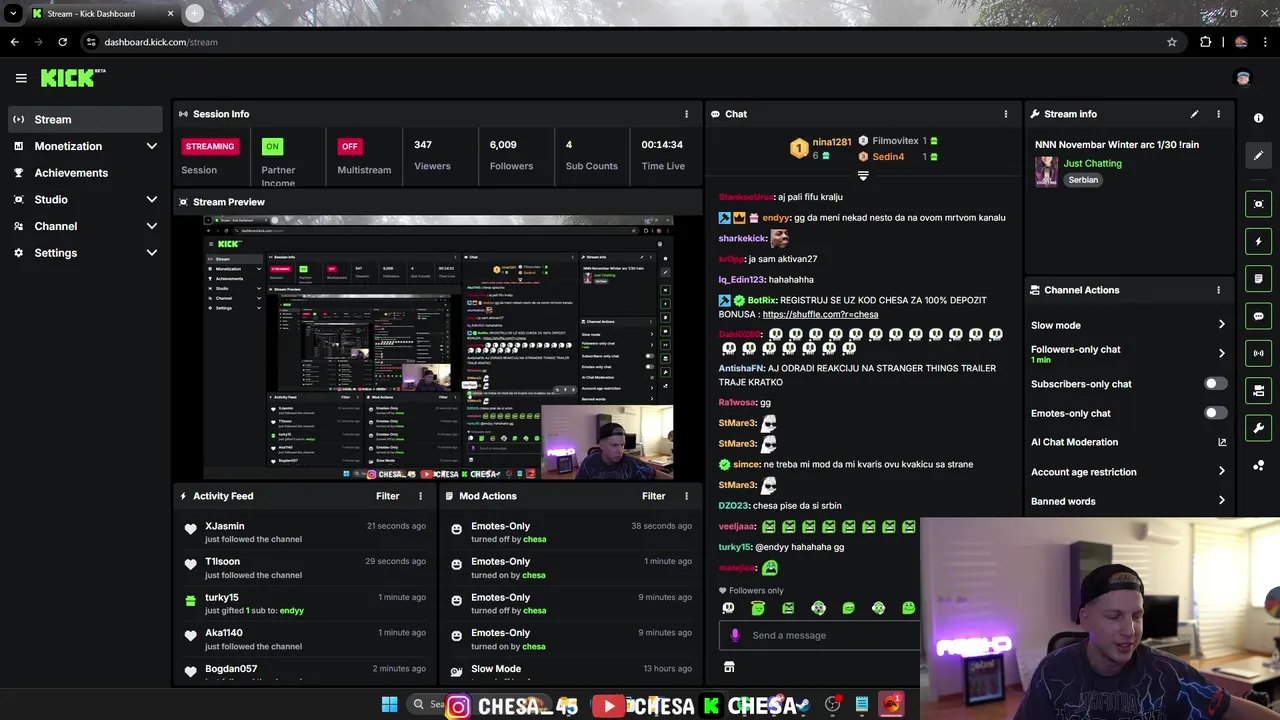Viewport: 1280px width, 720px height.
Task: Insert the skull emote from quick emotes
Action: 728,608
